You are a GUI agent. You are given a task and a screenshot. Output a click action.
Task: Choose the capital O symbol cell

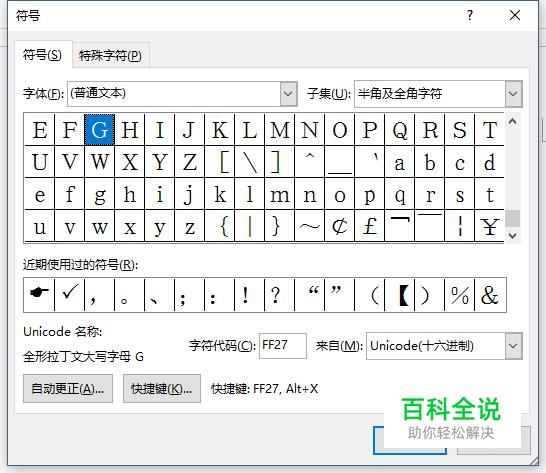tap(339, 130)
